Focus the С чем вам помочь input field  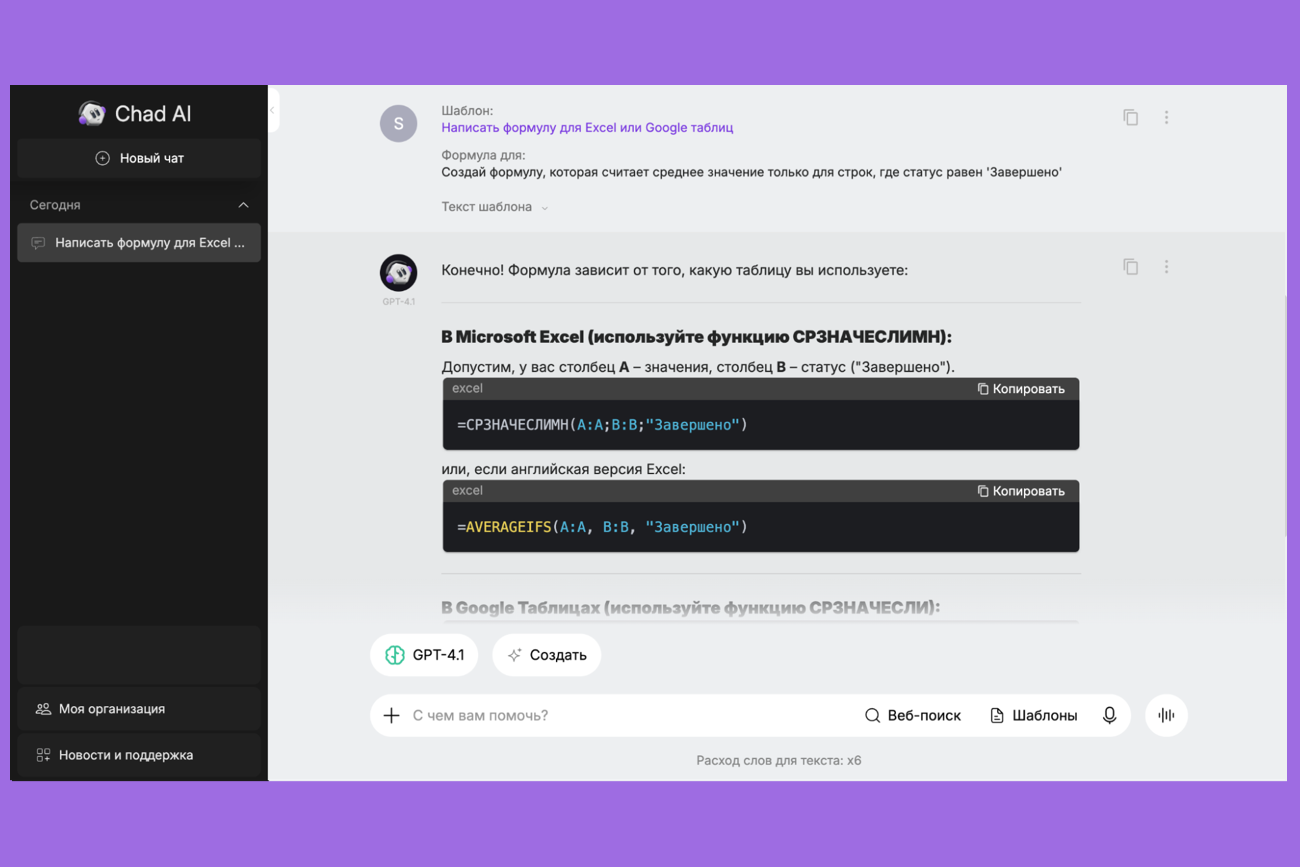coord(630,715)
